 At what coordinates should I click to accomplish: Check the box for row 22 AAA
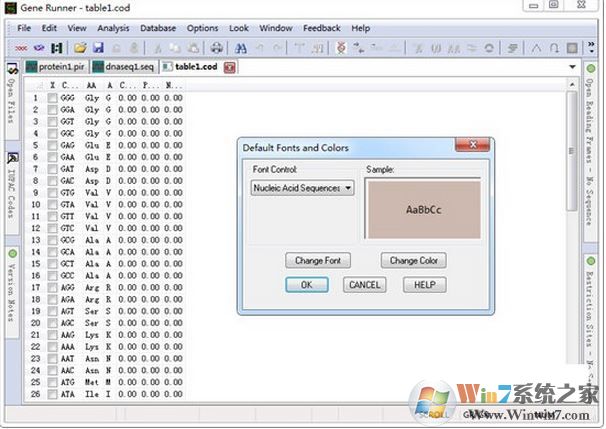pyautogui.click(x=52, y=347)
